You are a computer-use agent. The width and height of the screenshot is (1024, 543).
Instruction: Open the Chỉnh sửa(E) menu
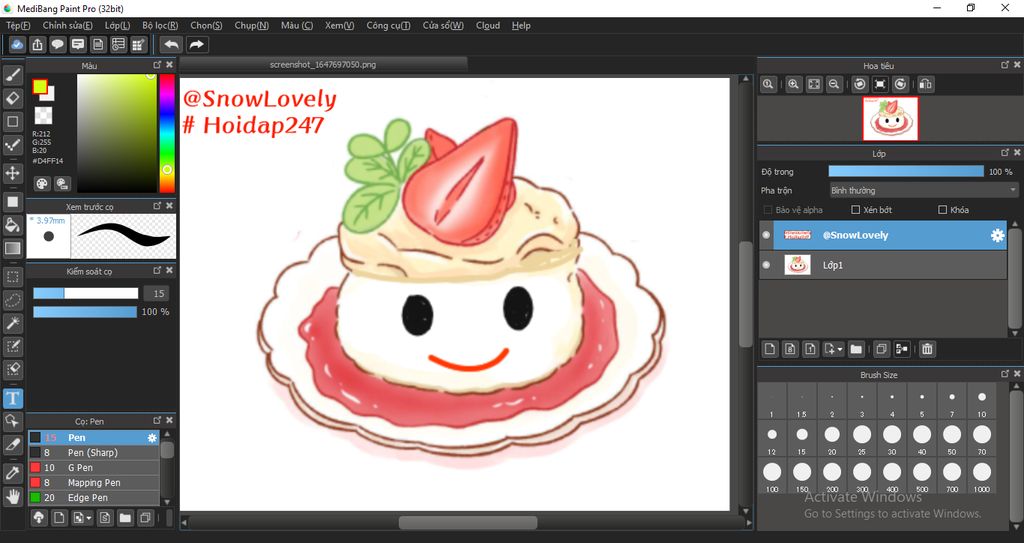(67, 25)
